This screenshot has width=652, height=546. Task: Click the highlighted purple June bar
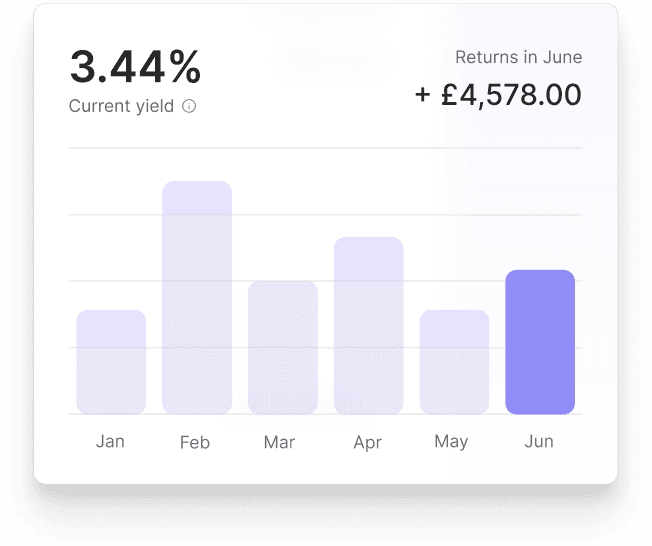[540, 341]
